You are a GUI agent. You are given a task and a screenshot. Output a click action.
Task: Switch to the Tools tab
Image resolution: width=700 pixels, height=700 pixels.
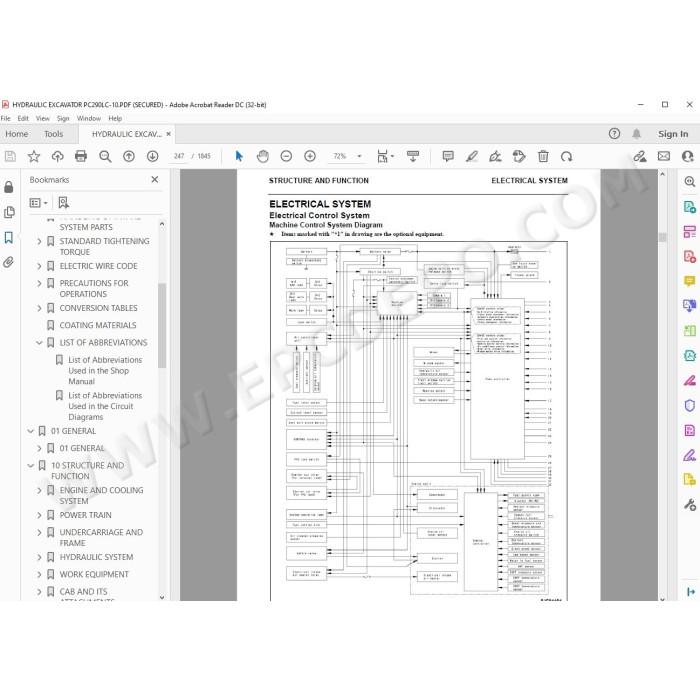(53, 134)
